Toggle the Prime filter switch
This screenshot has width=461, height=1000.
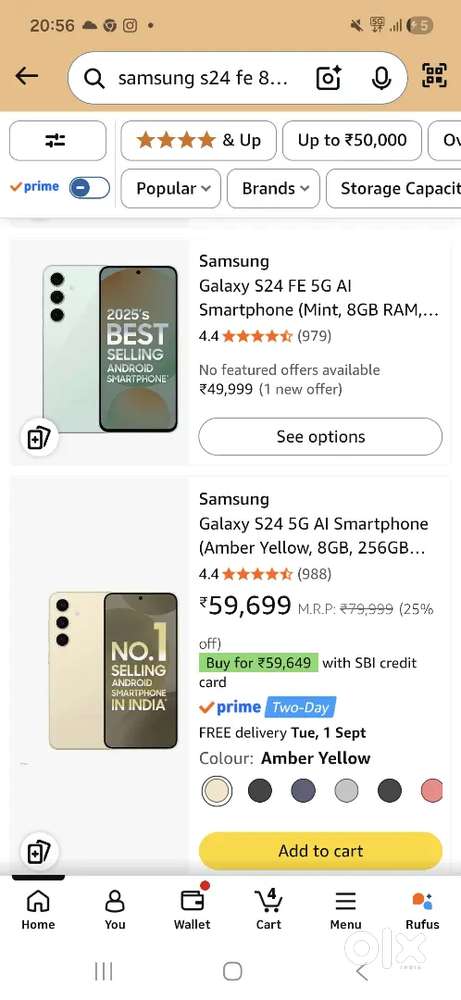click(89, 188)
